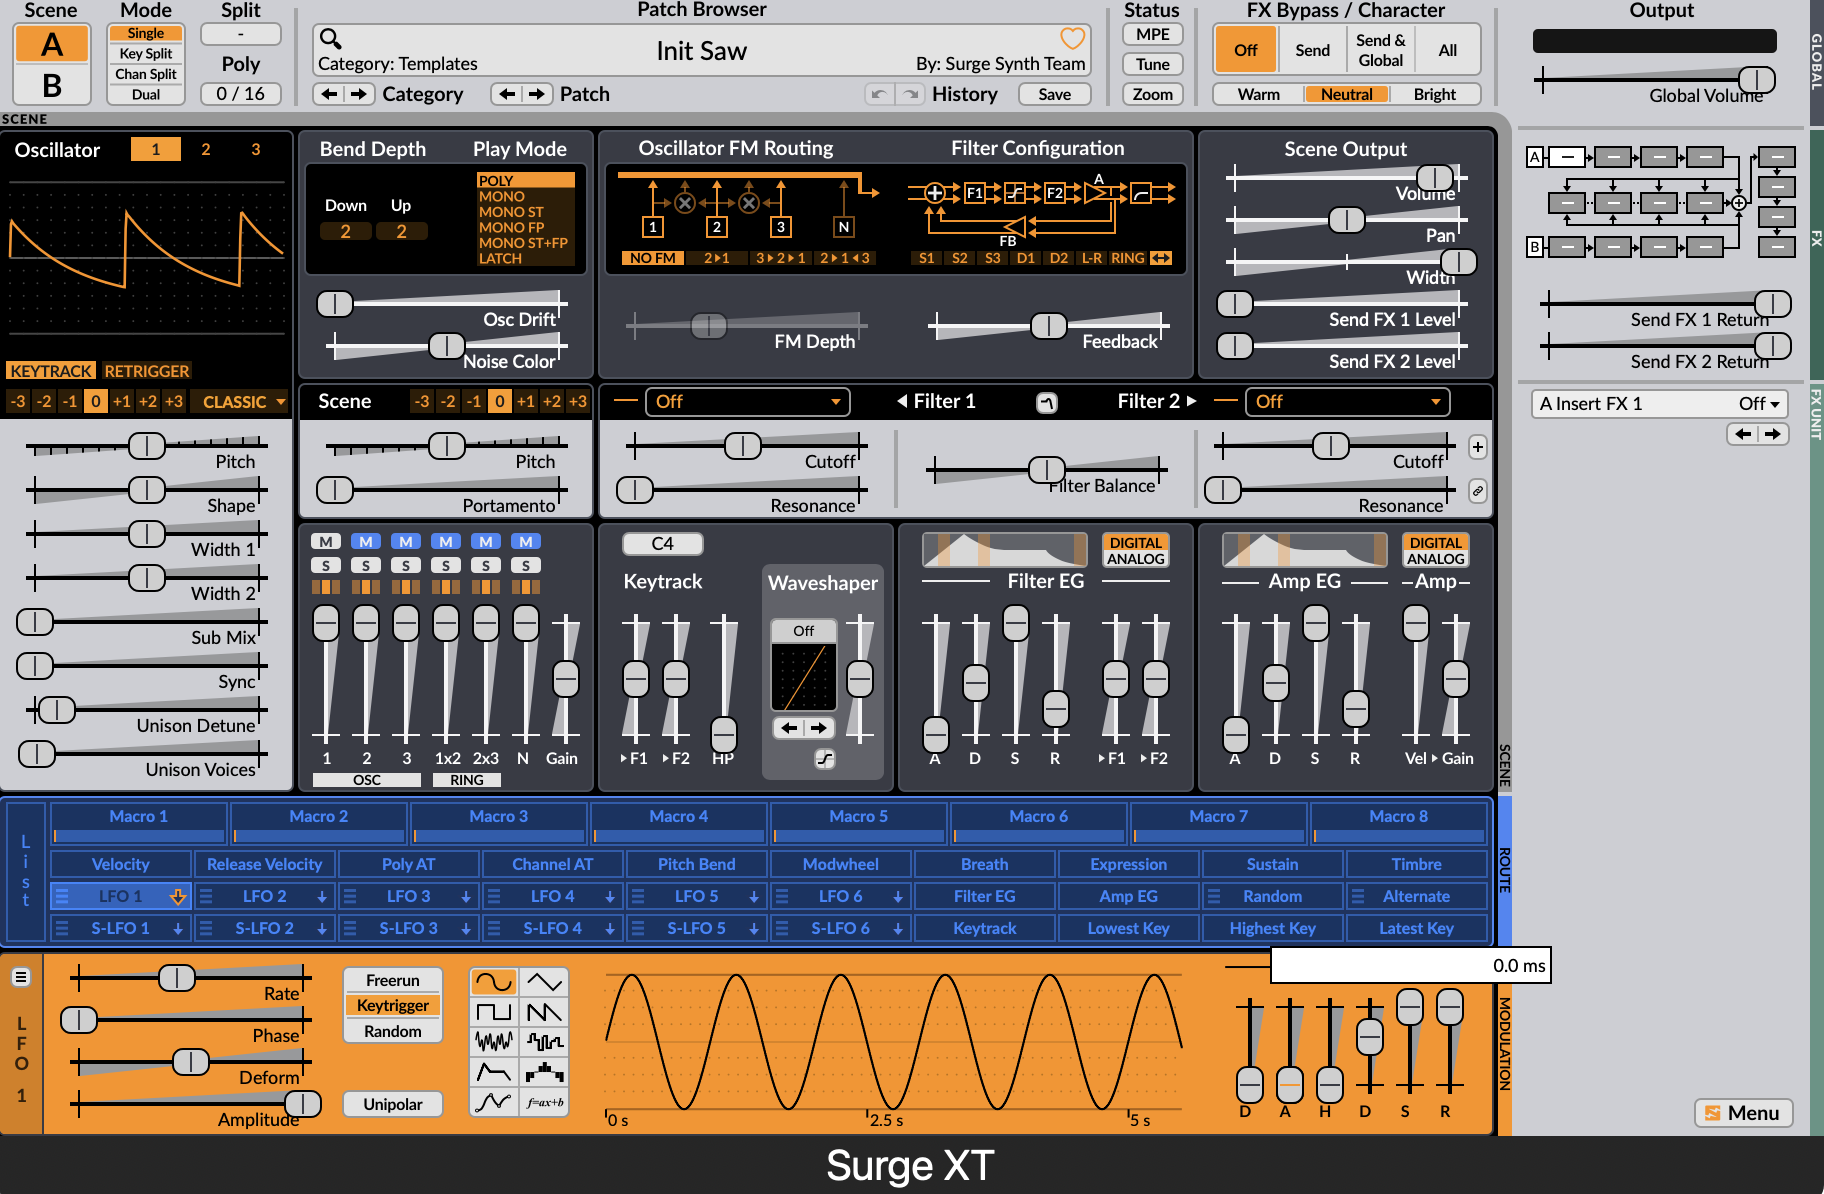Mute oscillator 2 with its M button

click(x=365, y=540)
